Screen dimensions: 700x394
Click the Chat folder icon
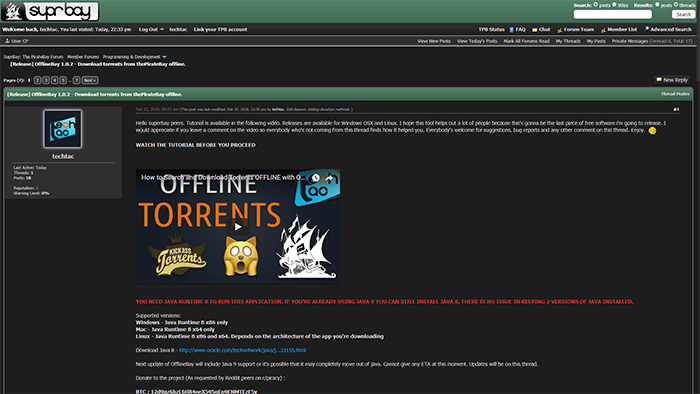pyautogui.click(x=534, y=30)
